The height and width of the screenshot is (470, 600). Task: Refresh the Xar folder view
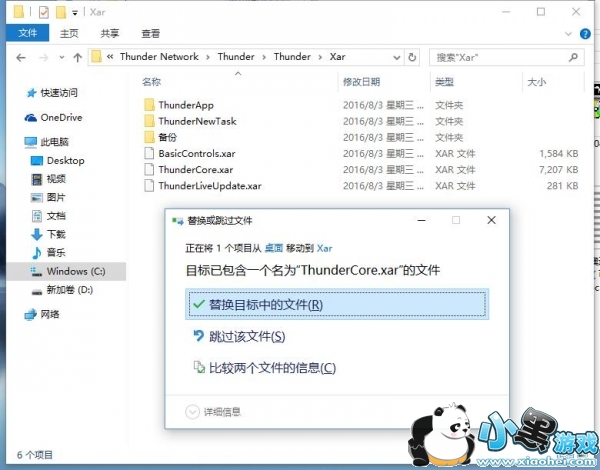(x=412, y=57)
